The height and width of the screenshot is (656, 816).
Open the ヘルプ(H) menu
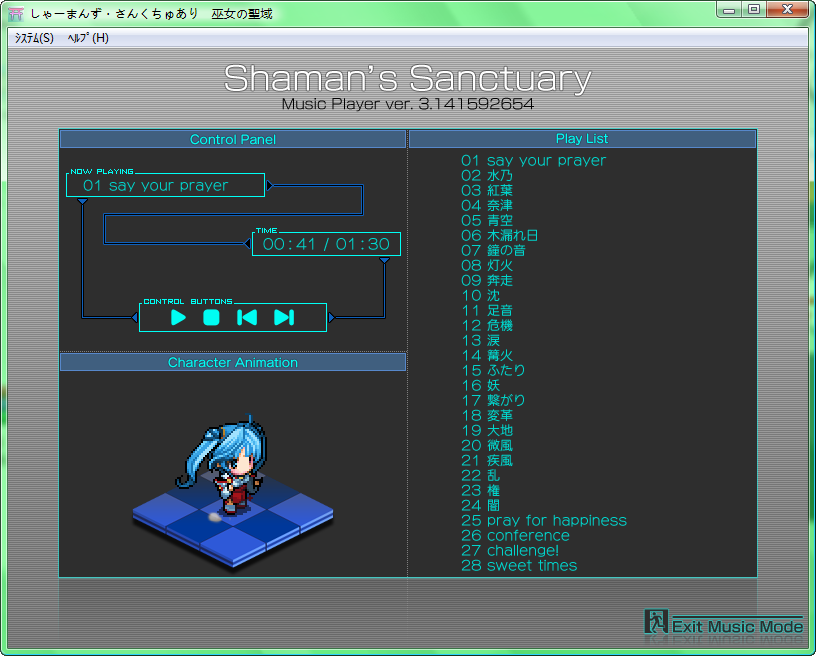[x=88, y=38]
